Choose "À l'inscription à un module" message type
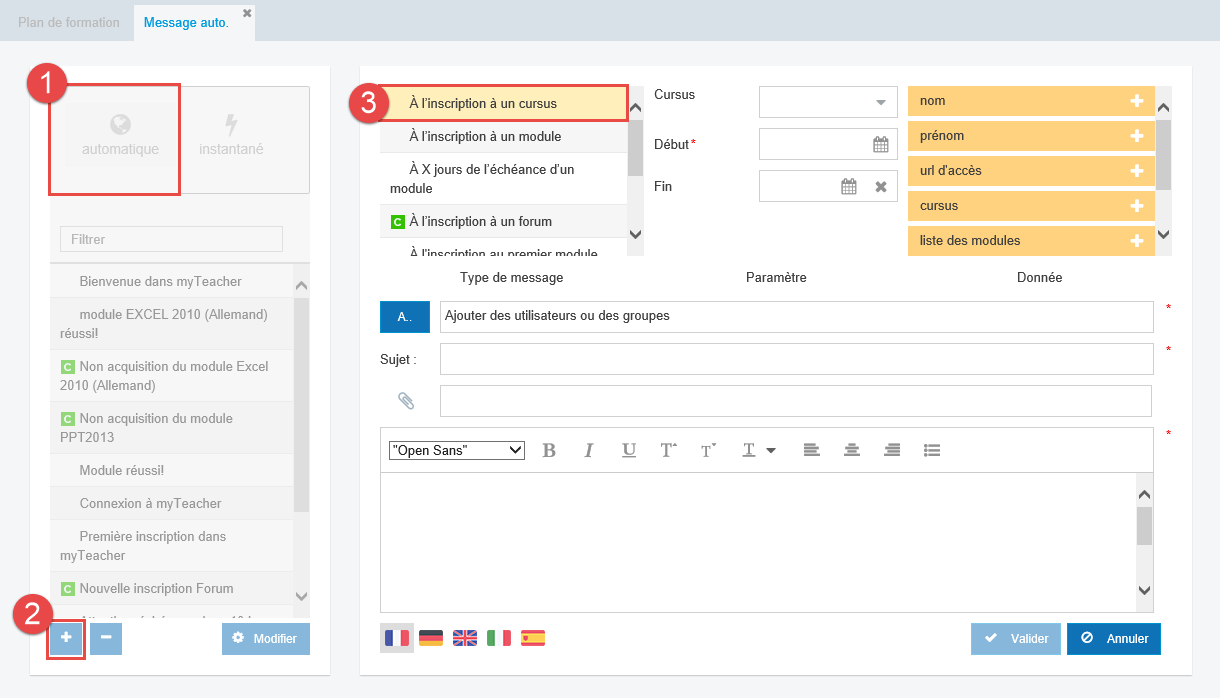Image resolution: width=1220 pixels, height=698 pixels. [x=485, y=137]
